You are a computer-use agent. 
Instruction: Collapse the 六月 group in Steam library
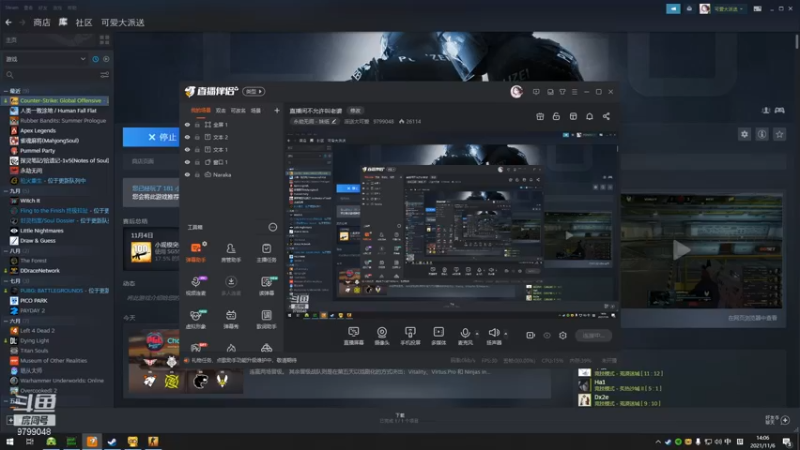pyautogui.click(x=5, y=321)
